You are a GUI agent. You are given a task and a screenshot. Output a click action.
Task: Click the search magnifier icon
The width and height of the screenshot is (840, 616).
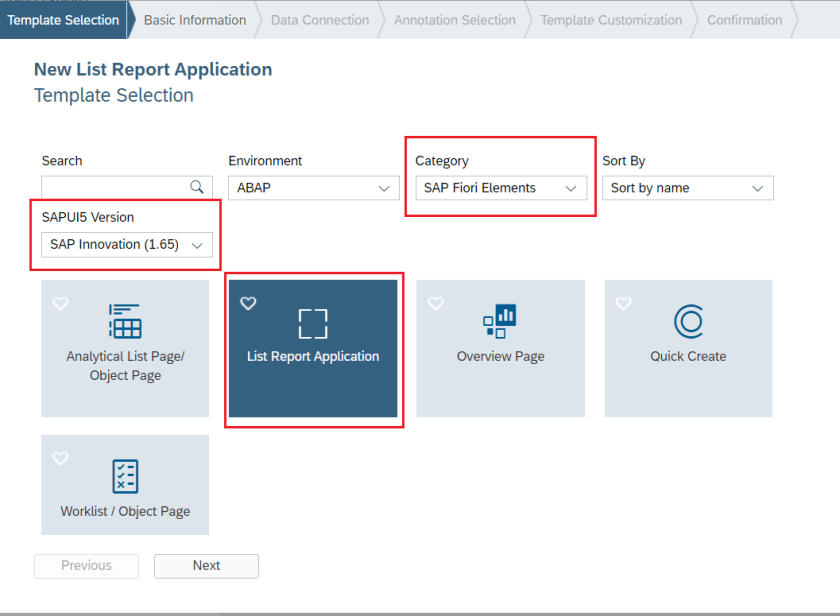(x=197, y=187)
